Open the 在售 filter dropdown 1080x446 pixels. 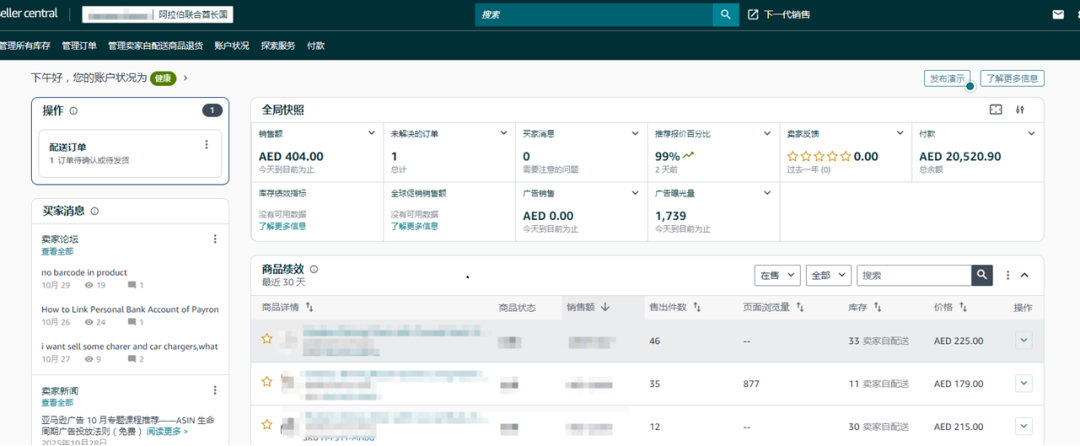(x=778, y=275)
